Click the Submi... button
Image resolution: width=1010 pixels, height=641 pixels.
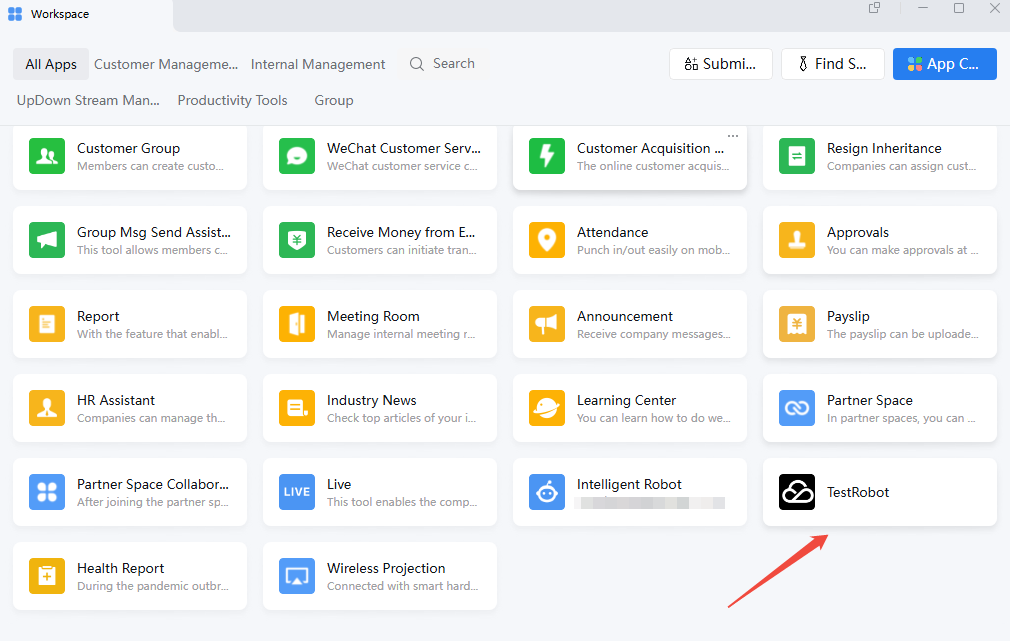720,64
